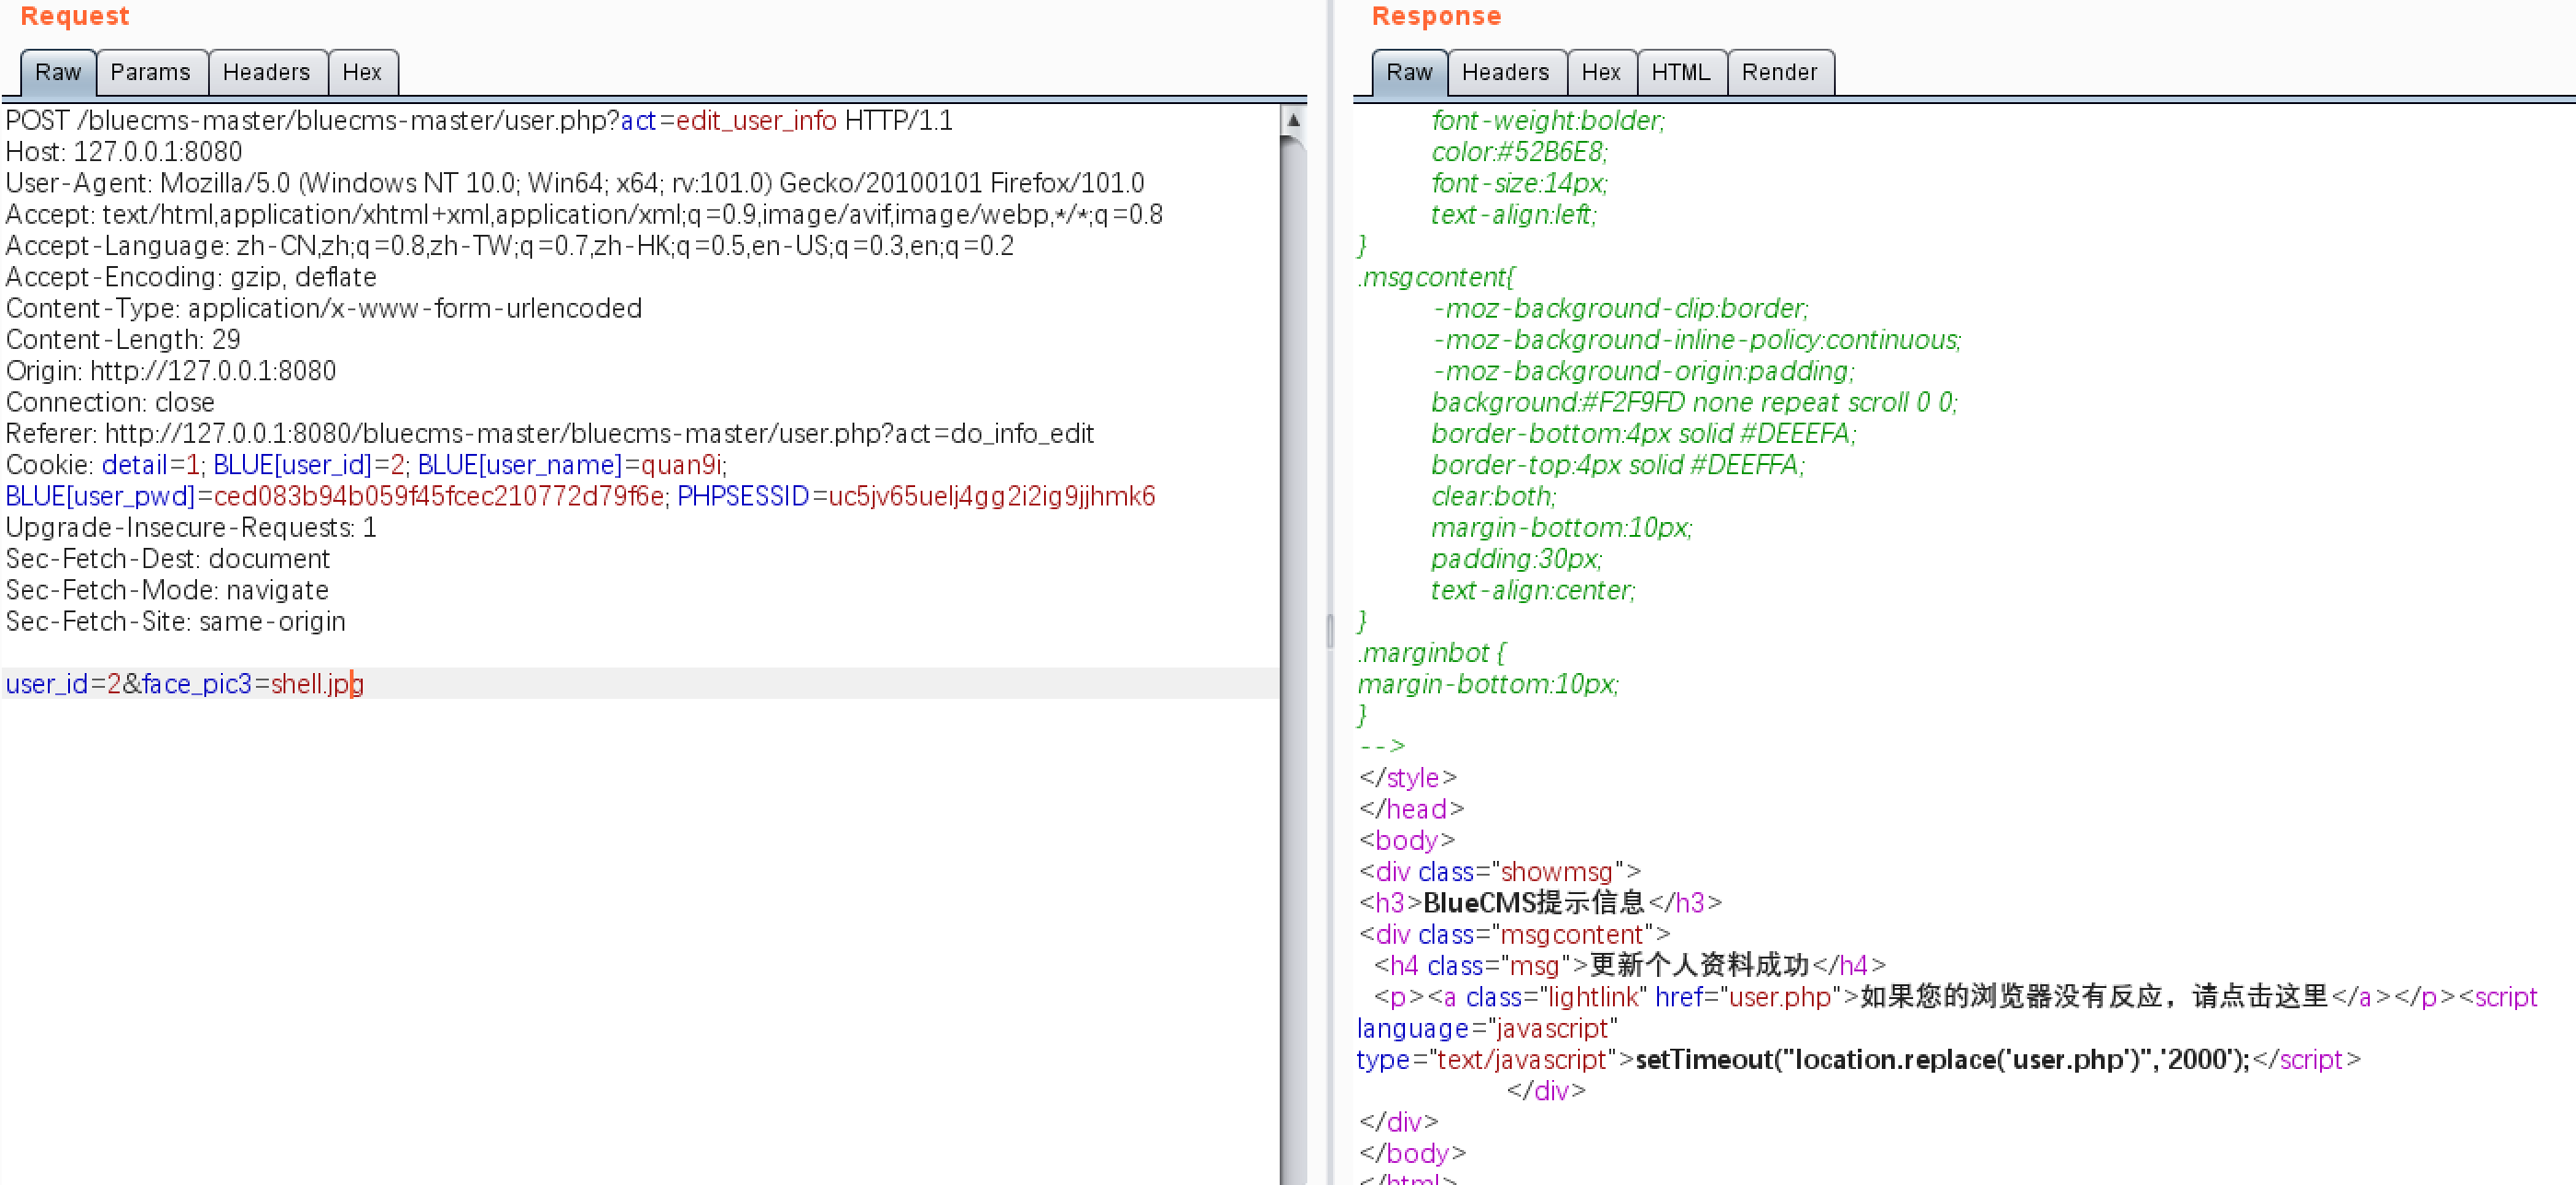This screenshot has height=1185, width=2576.
Task: Click the BLUE[user_name]=quan9i cookie value
Action: click(x=571, y=465)
